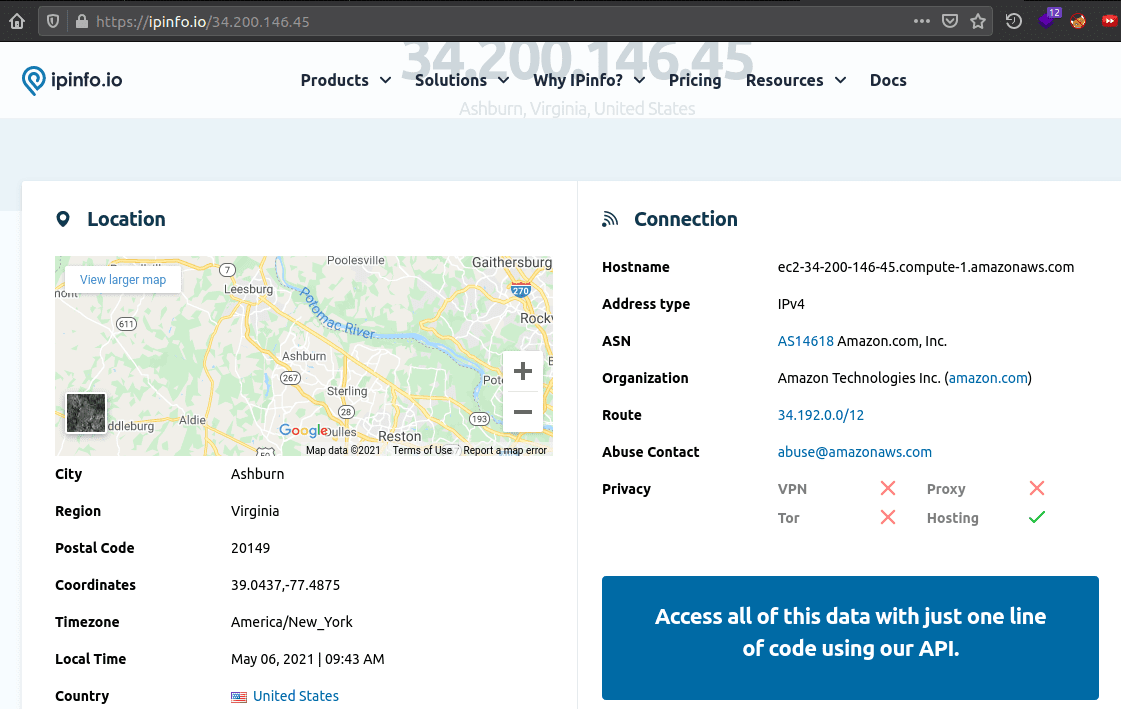The height and width of the screenshot is (709, 1121).
Task: Open page actions three-dot menu
Action: coord(922,21)
